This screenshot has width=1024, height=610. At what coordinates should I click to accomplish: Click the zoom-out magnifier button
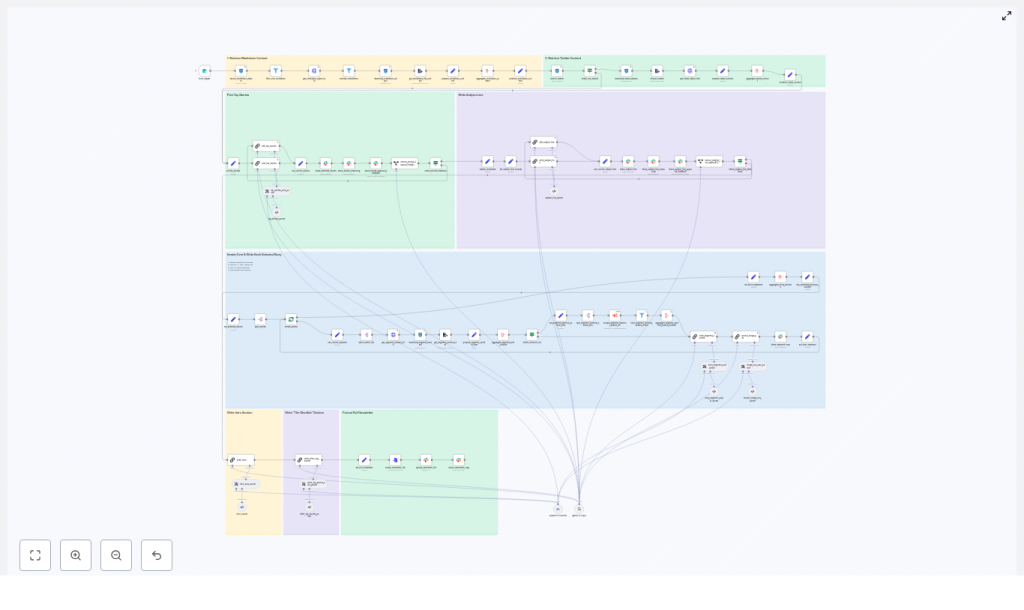click(x=116, y=555)
